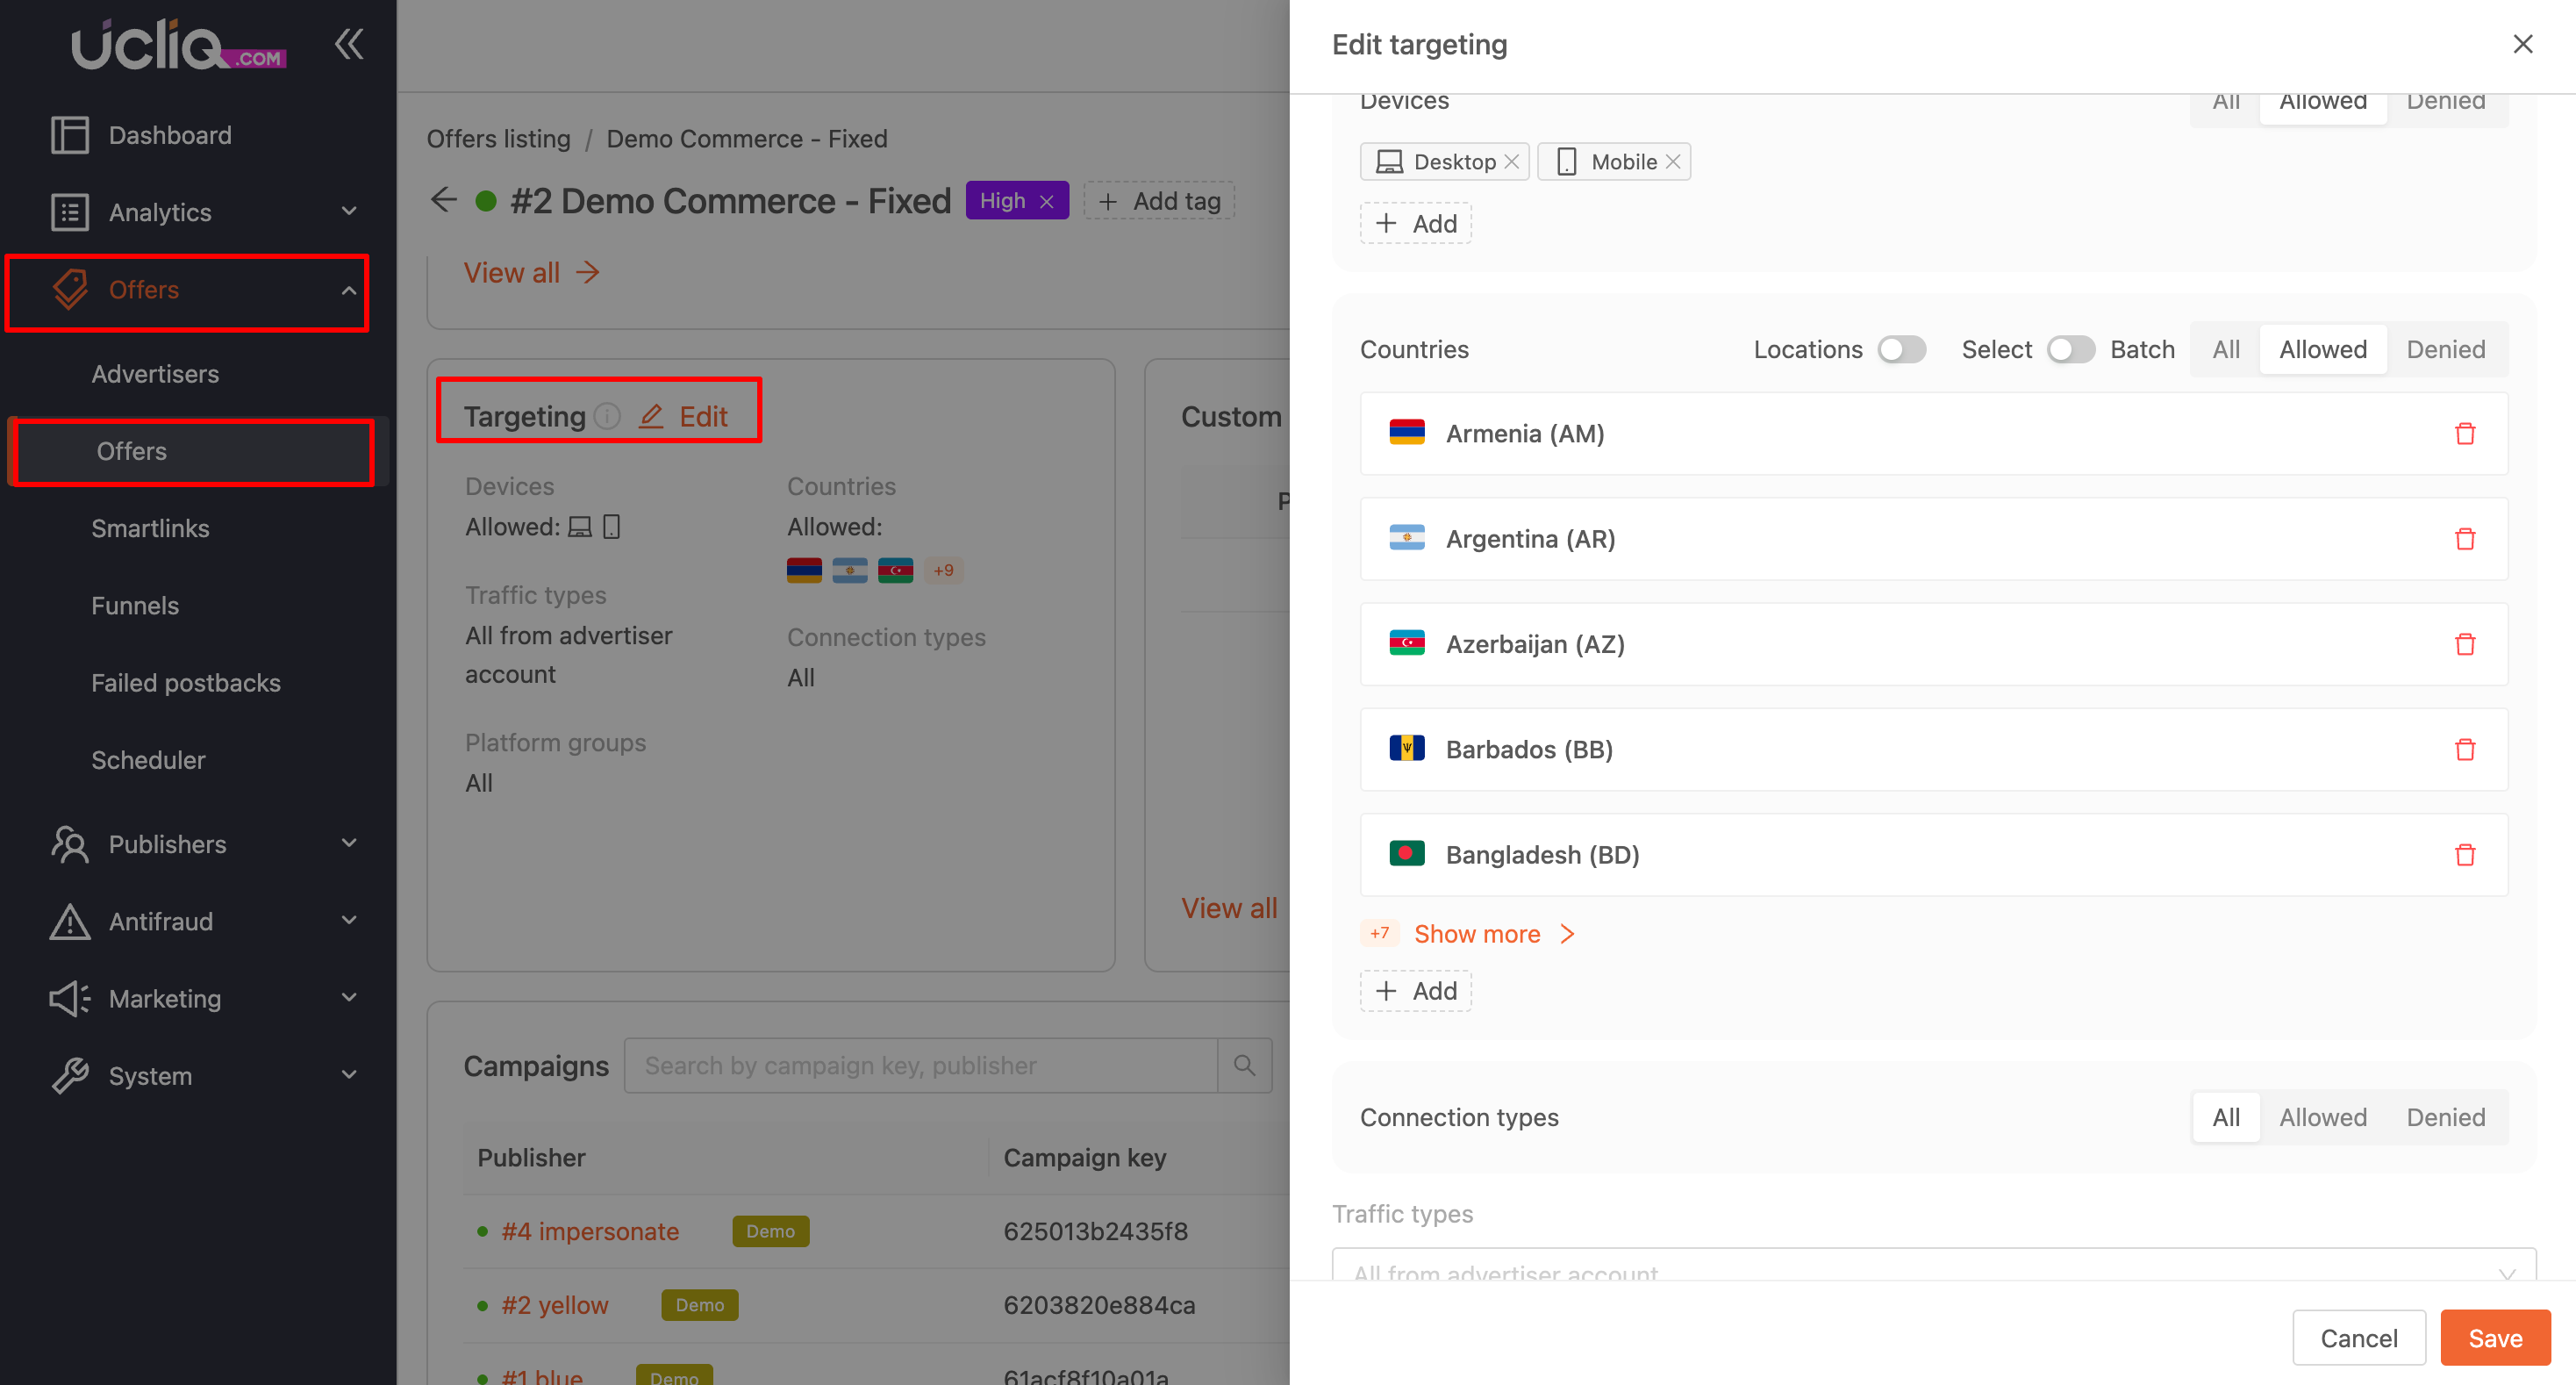Image resolution: width=2576 pixels, height=1385 pixels.
Task: Collapse sidebar with double-chevron icon
Action: tap(348, 44)
